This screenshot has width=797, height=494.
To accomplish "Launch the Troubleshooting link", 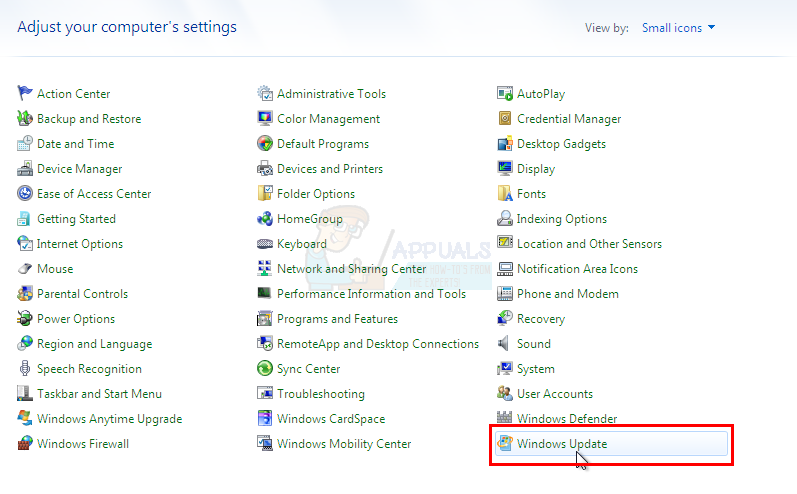I will (321, 394).
